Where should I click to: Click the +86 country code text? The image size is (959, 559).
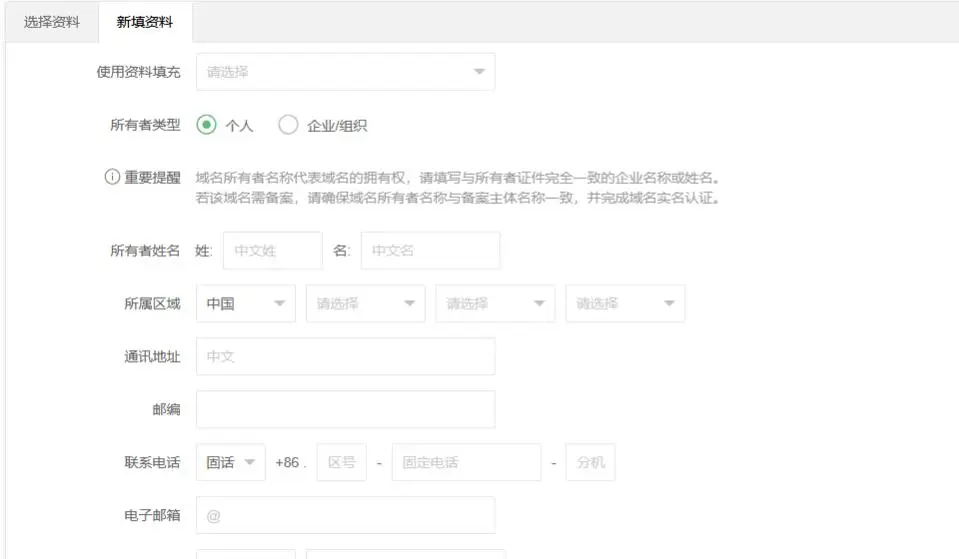click(x=287, y=462)
